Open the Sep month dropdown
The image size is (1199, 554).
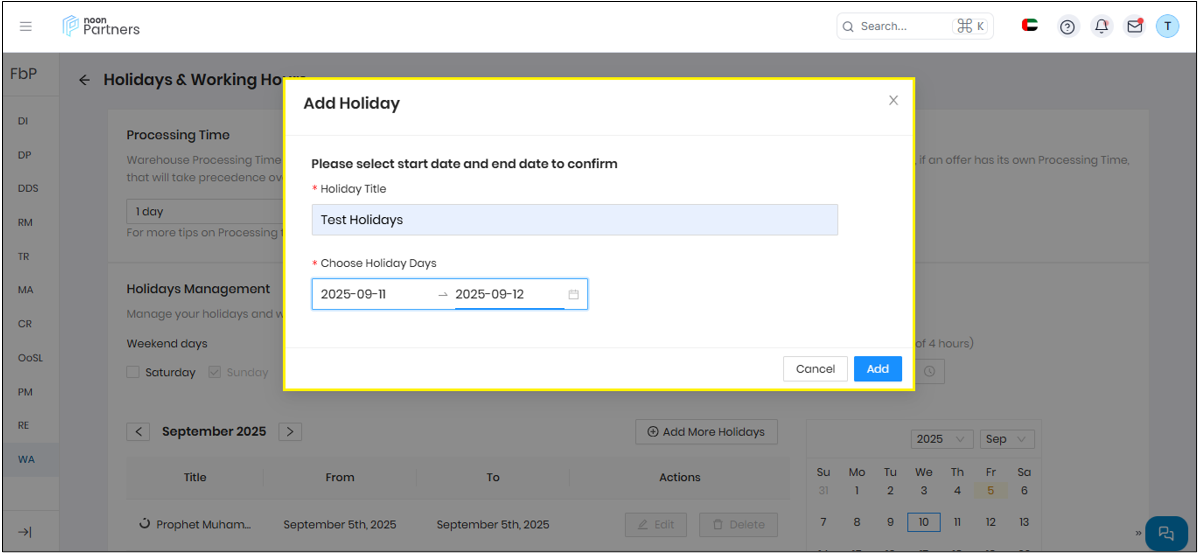tap(1006, 439)
